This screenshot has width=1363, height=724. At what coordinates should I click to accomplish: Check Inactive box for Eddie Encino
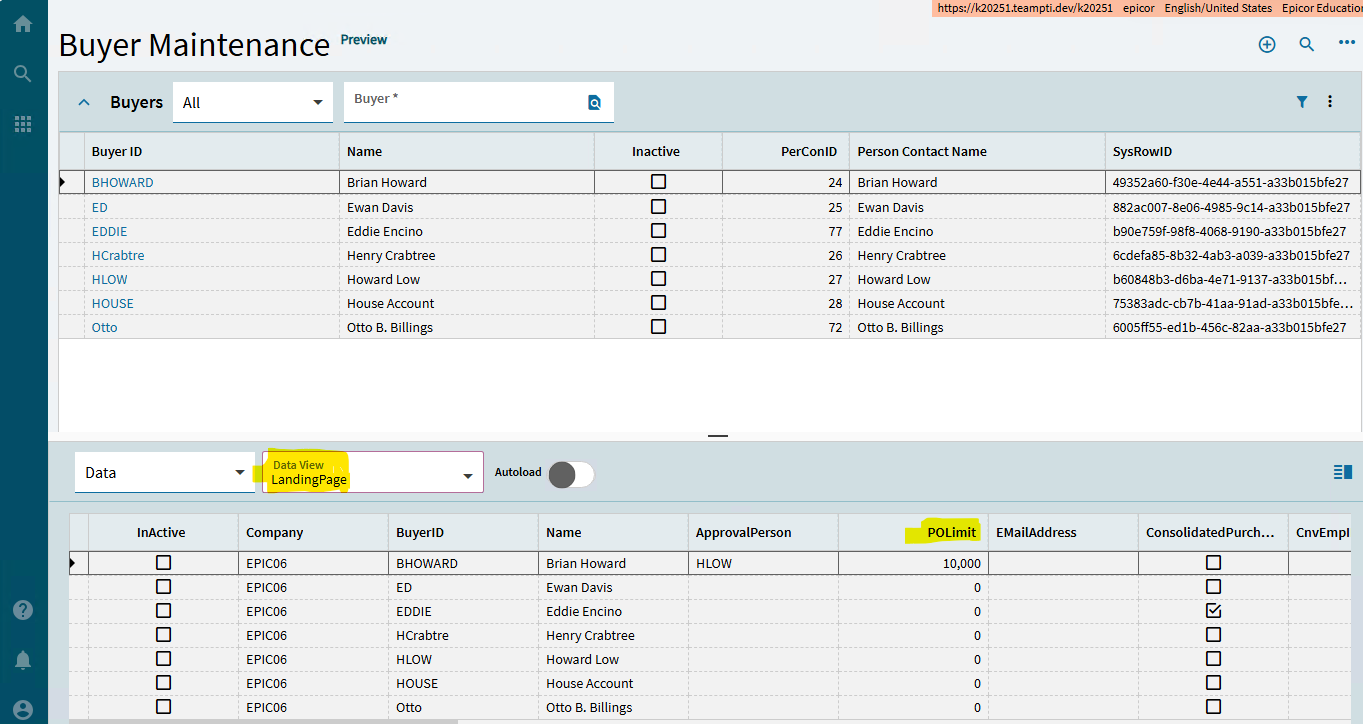(x=658, y=230)
